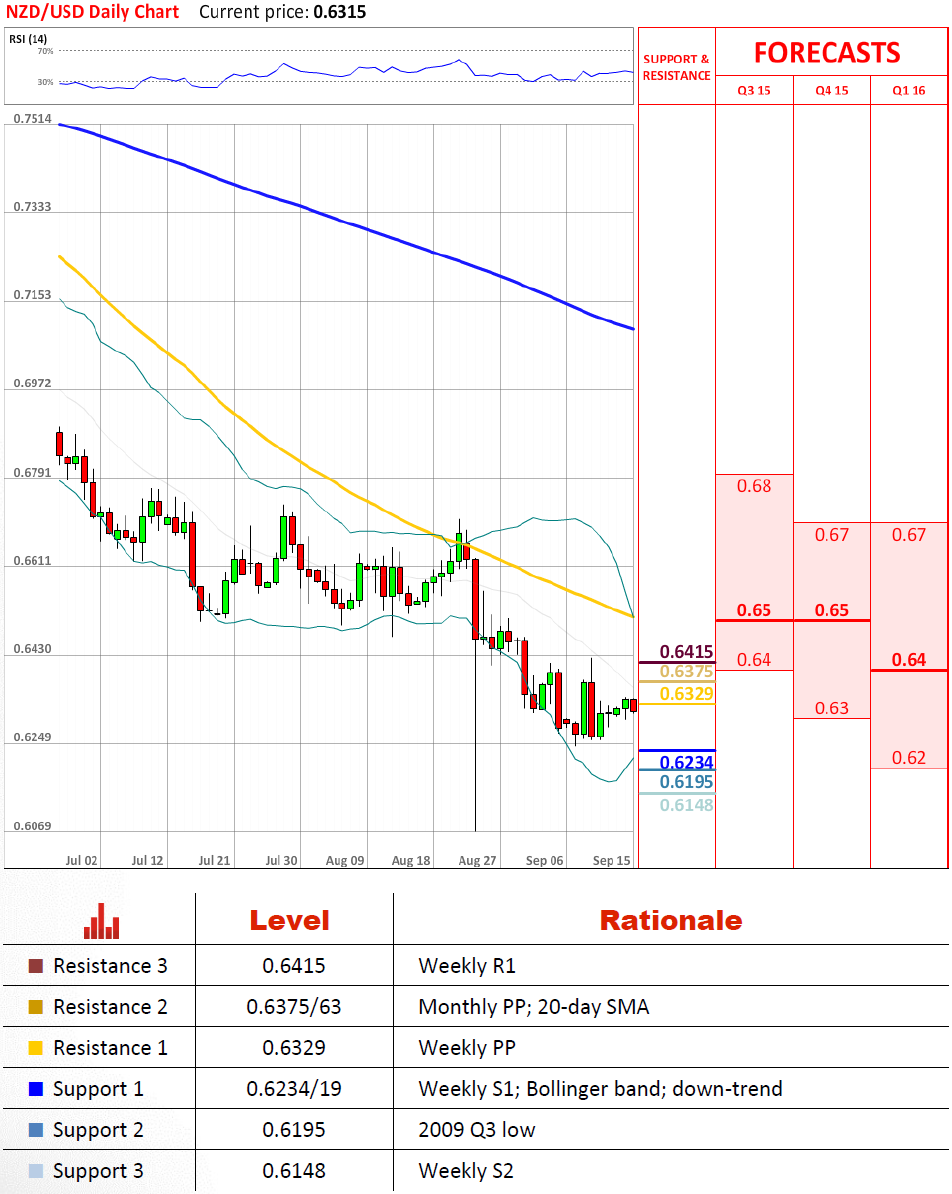Click the 0.6234 support level label
Viewport: 952px width, 1194px height.
[x=686, y=762]
